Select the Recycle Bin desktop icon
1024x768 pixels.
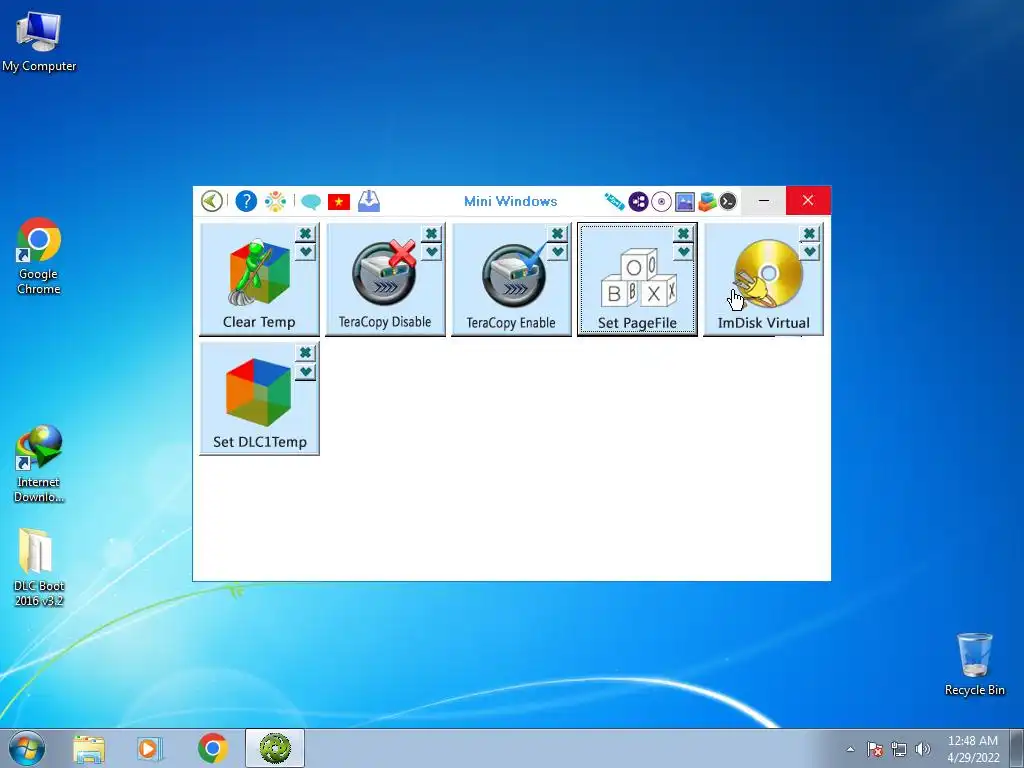pyautogui.click(x=974, y=664)
